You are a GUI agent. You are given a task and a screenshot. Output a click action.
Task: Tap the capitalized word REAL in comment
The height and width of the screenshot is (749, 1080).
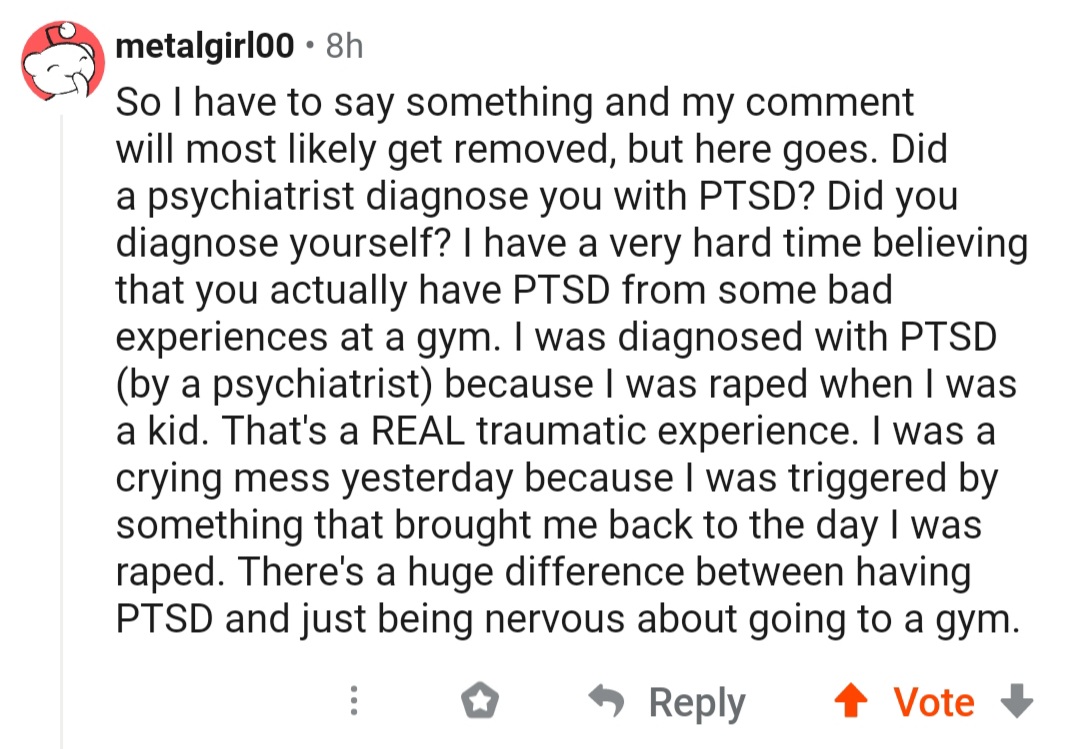[418, 431]
